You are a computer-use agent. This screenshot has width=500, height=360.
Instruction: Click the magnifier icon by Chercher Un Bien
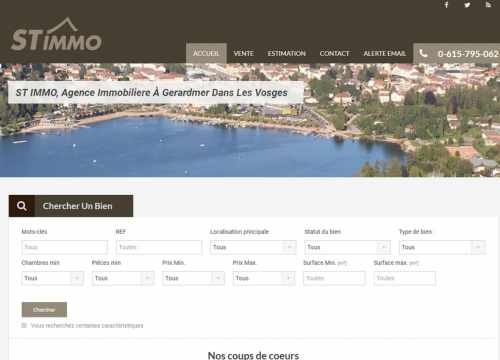[22, 206]
